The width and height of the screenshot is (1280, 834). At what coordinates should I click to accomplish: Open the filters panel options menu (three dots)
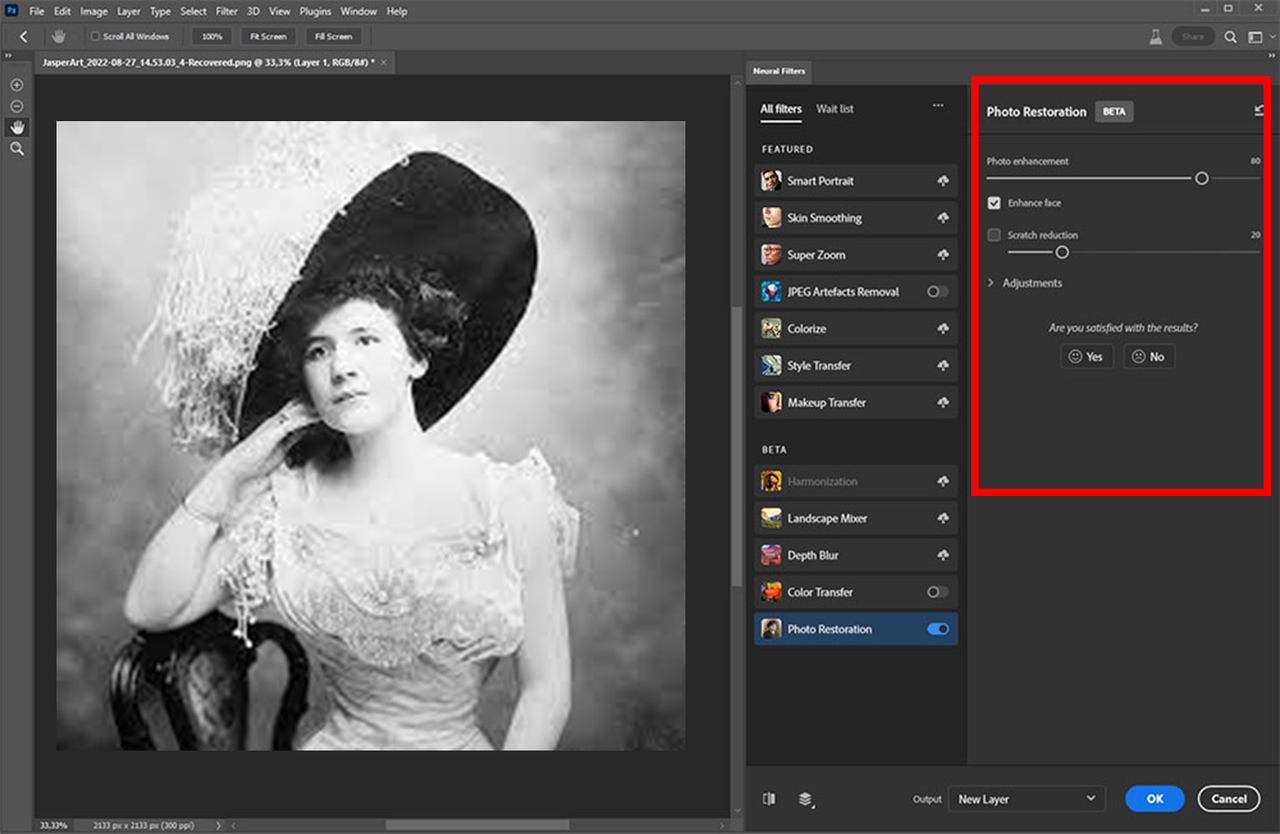tap(938, 104)
